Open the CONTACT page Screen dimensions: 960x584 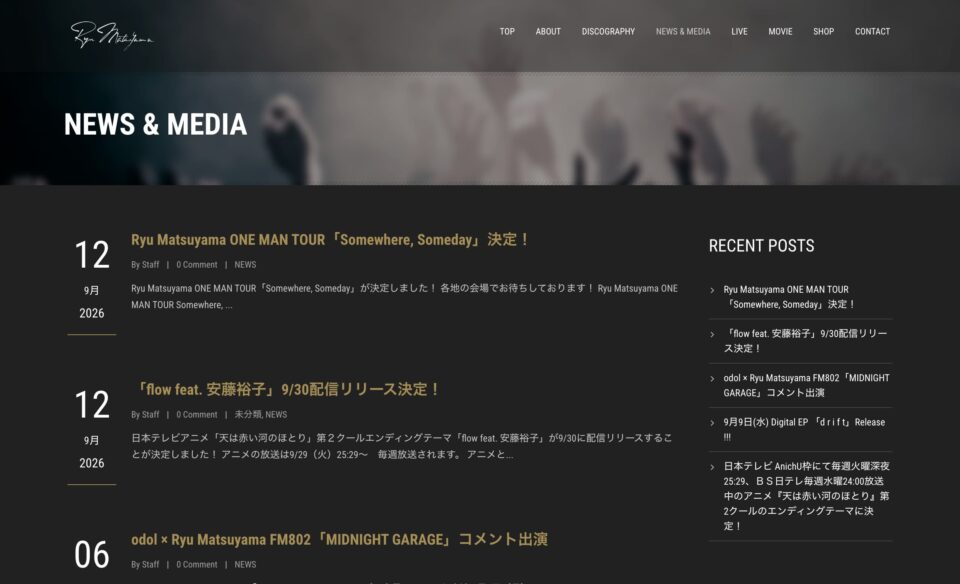coord(872,31)
